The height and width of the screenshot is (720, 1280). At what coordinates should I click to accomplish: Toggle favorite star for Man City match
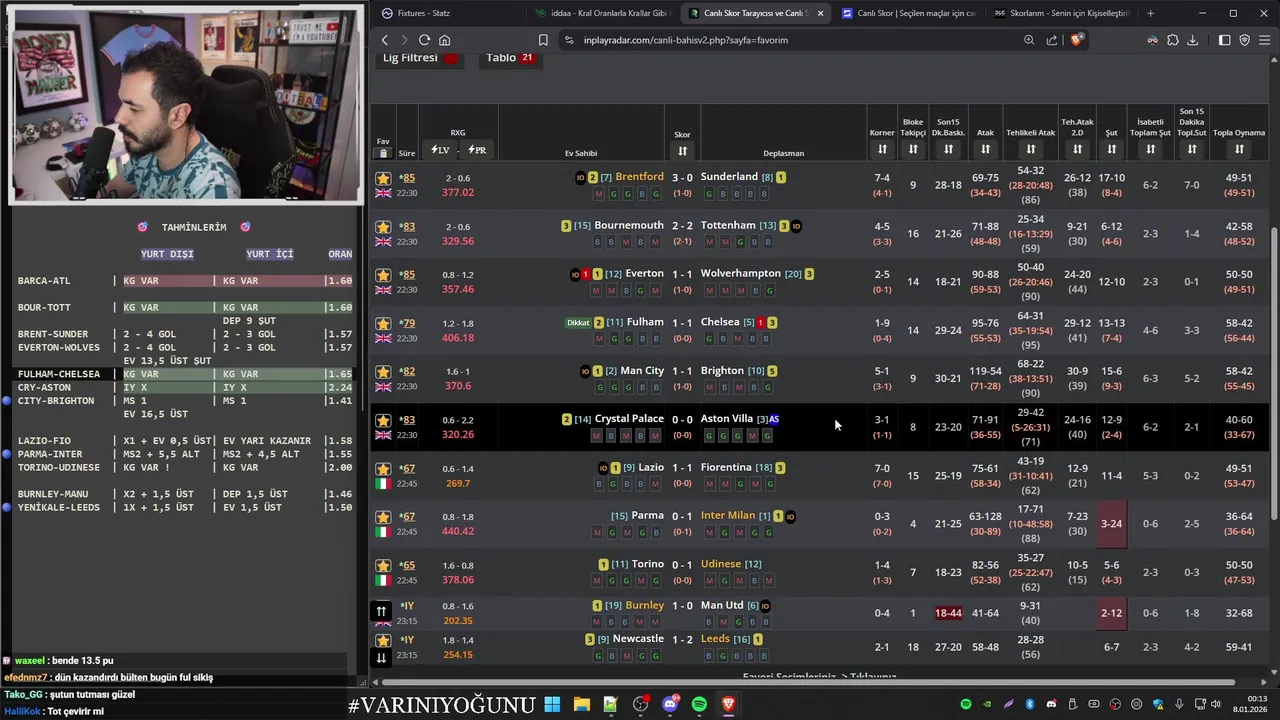point(383,372)
